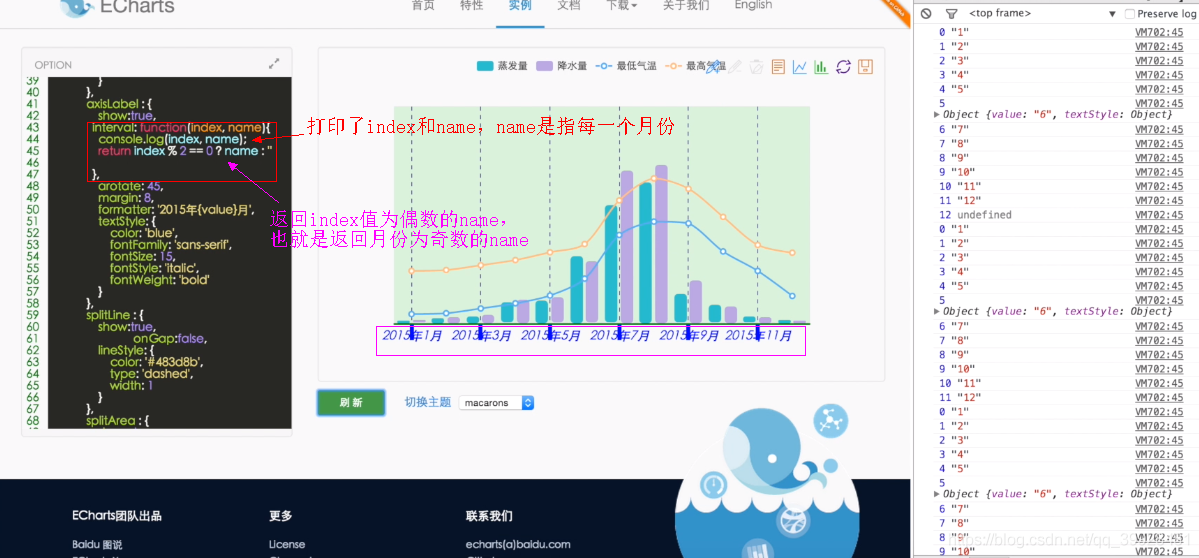Toggle 蒸发量 legend series
This screenshot has height=558, width=1199.
coord(502,66)
